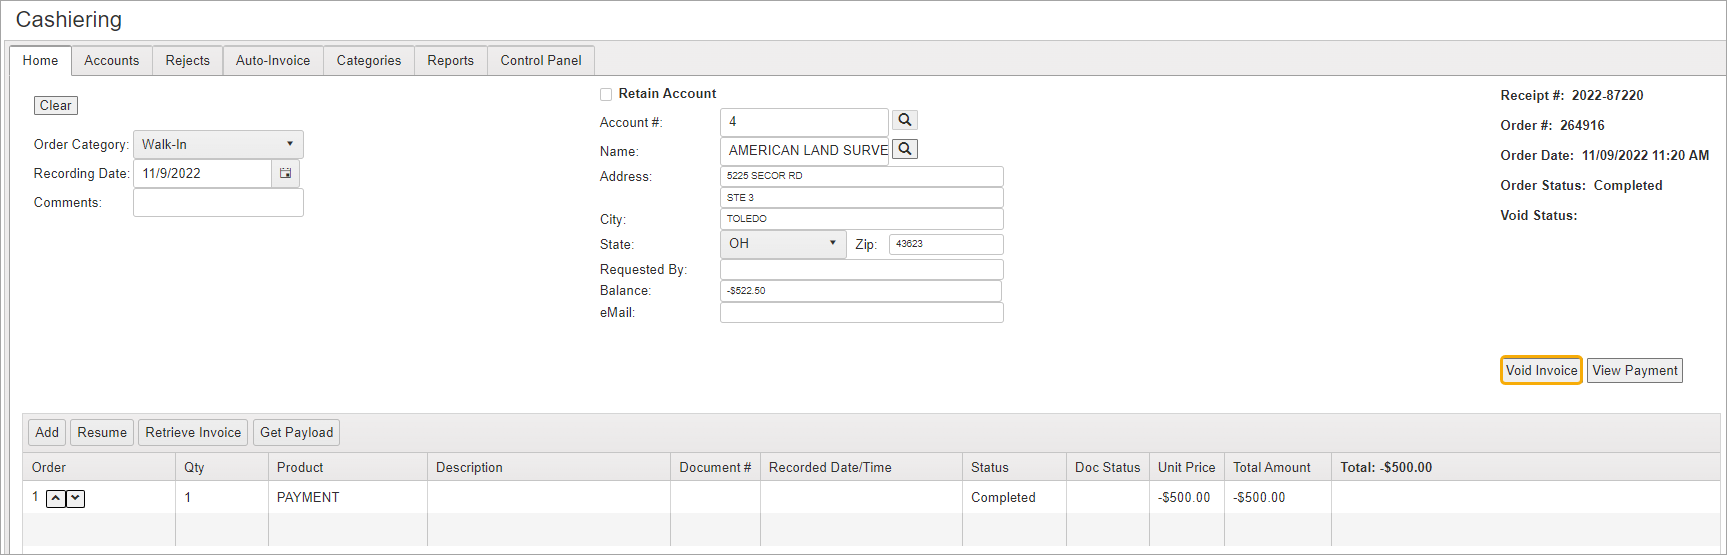
Task: Click the Clear button
Action: click(x=55, y=105)
